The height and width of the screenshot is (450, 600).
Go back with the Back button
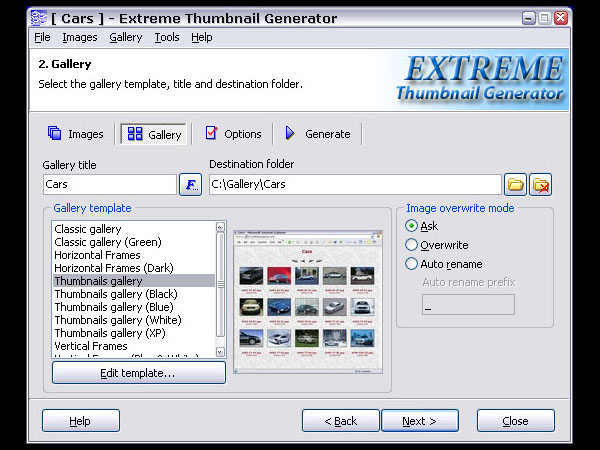point(341,421)
